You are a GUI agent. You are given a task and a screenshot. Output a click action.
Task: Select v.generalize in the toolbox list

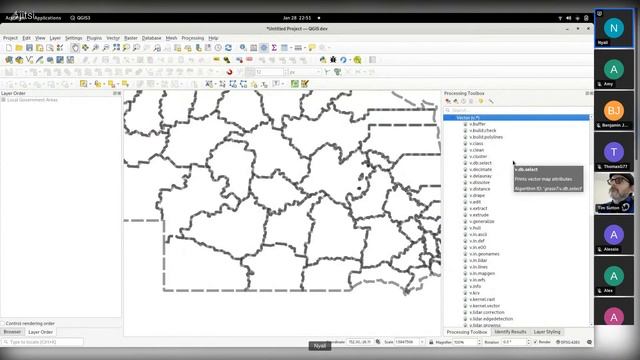tap(482, 221)
